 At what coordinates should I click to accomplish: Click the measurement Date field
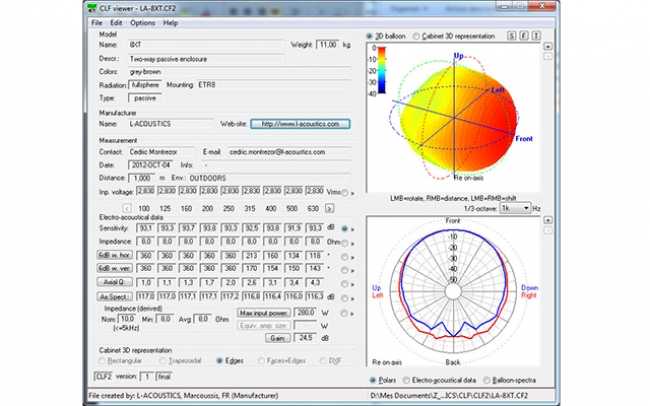pos(150,165)
